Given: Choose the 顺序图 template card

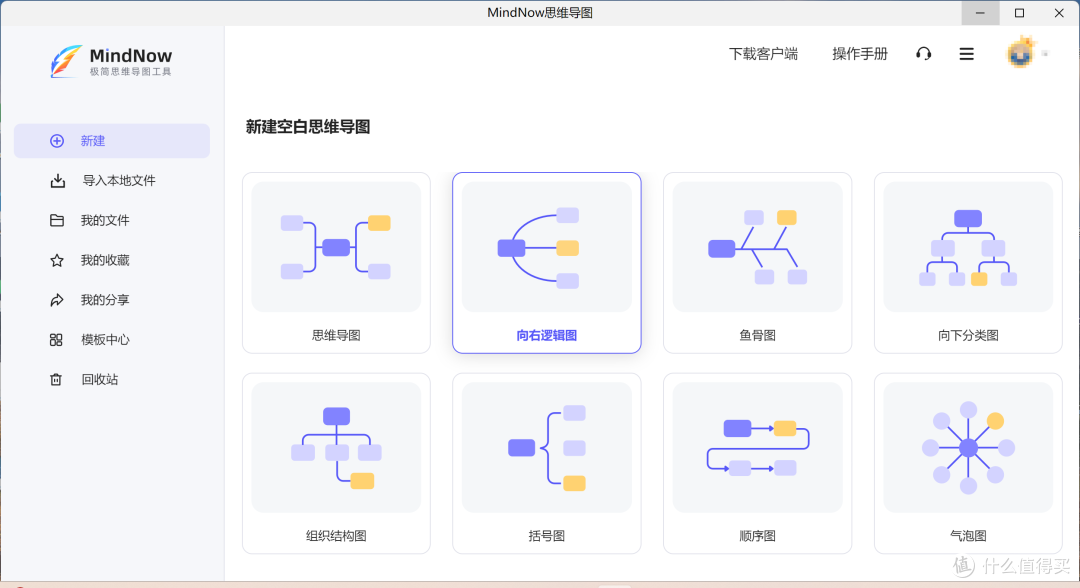Looking at the screenshot, I should pyautogui.click(x=758, y=463).
